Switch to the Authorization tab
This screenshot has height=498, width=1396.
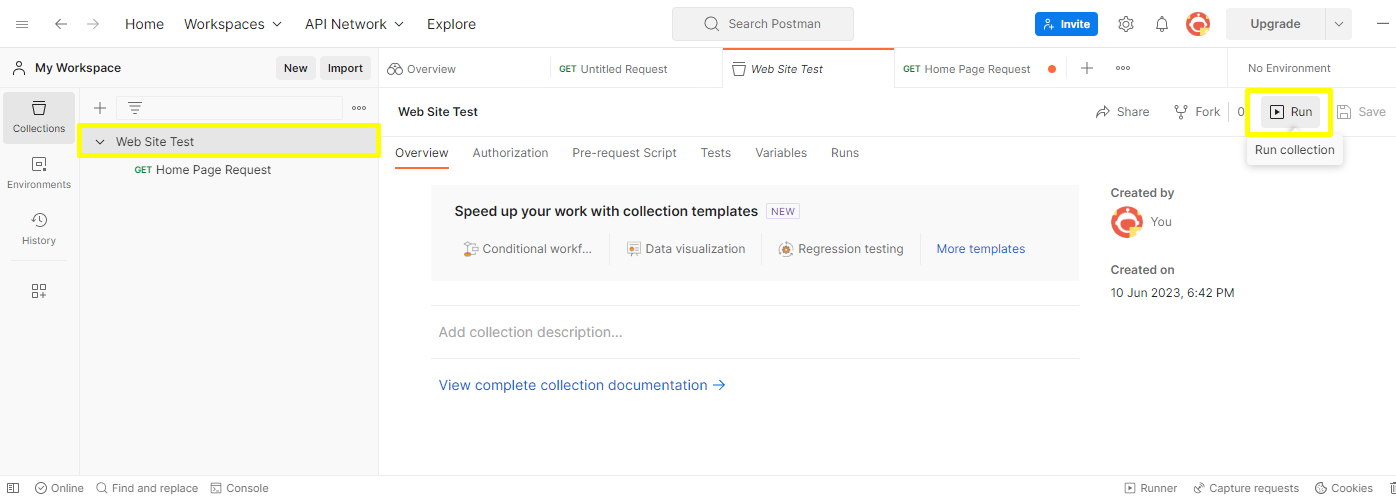[510, 153]
